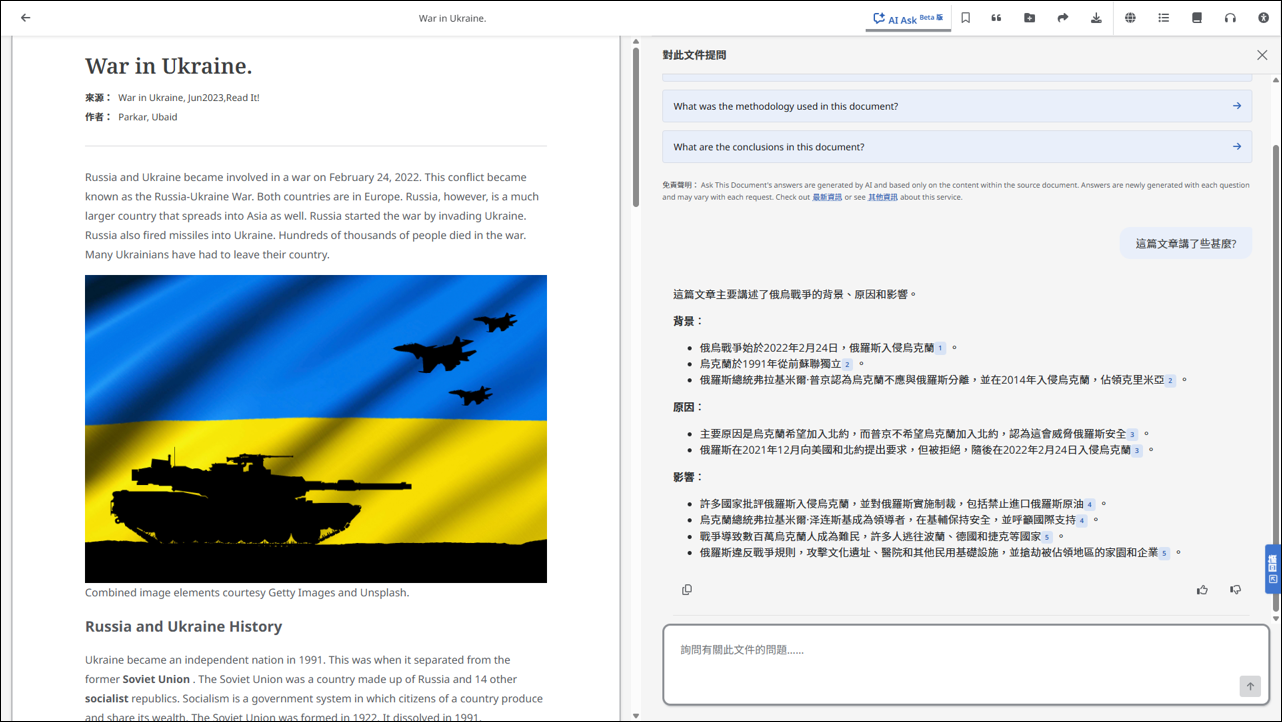This screenshot has width=1282, height=722.
Task: Open citation 5 after 捷克等國家
Action: click(1047, 537)
